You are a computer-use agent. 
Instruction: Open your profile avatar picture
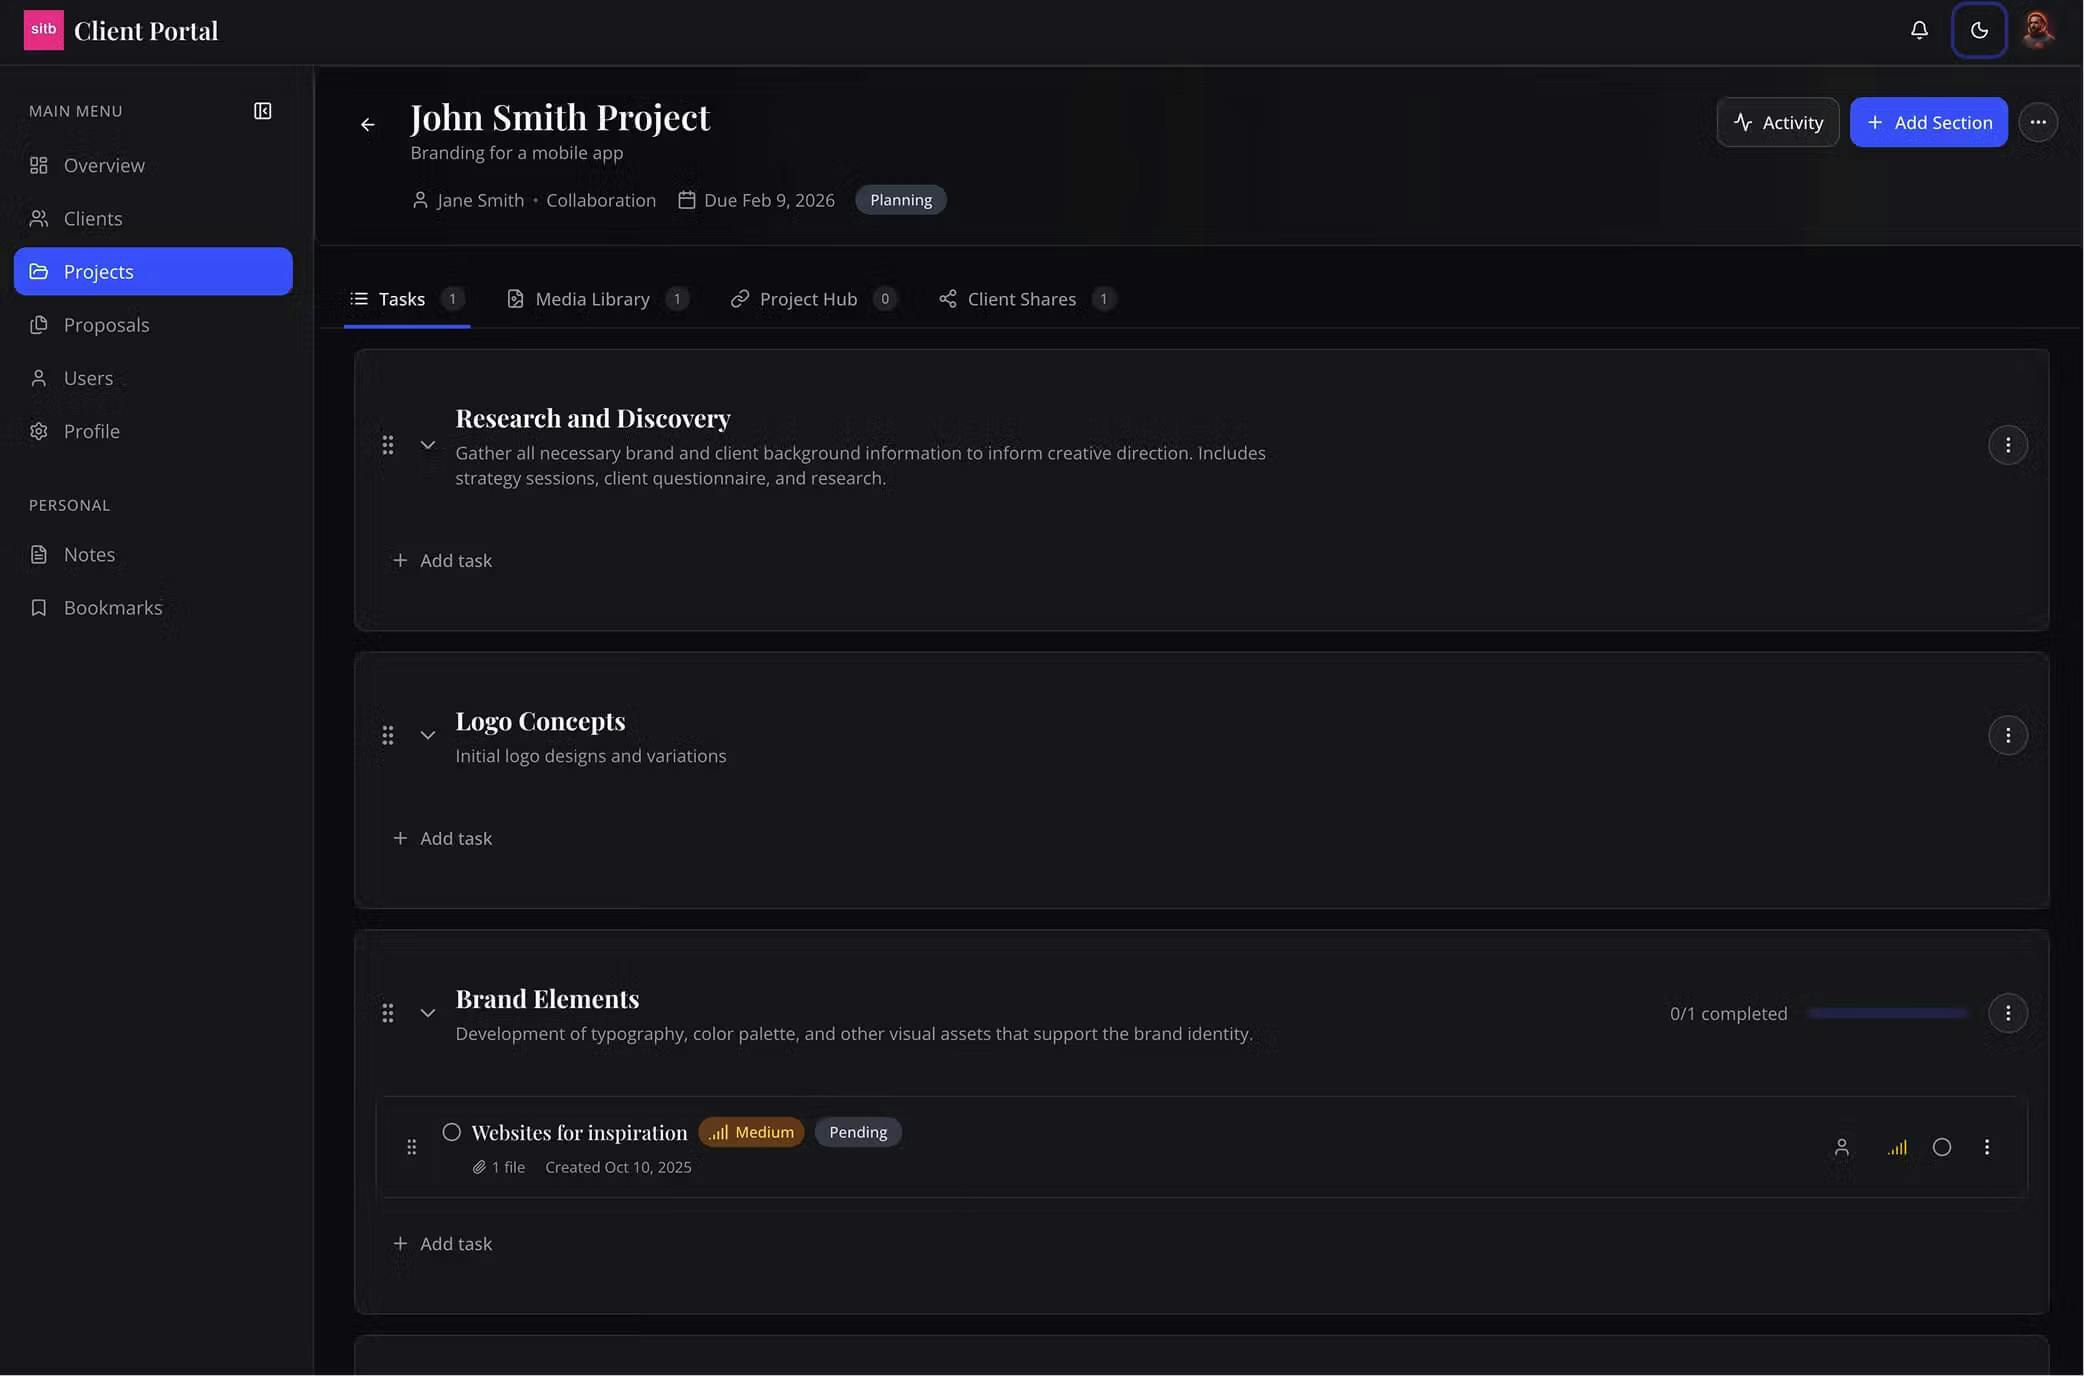(x=2038, y=30)
